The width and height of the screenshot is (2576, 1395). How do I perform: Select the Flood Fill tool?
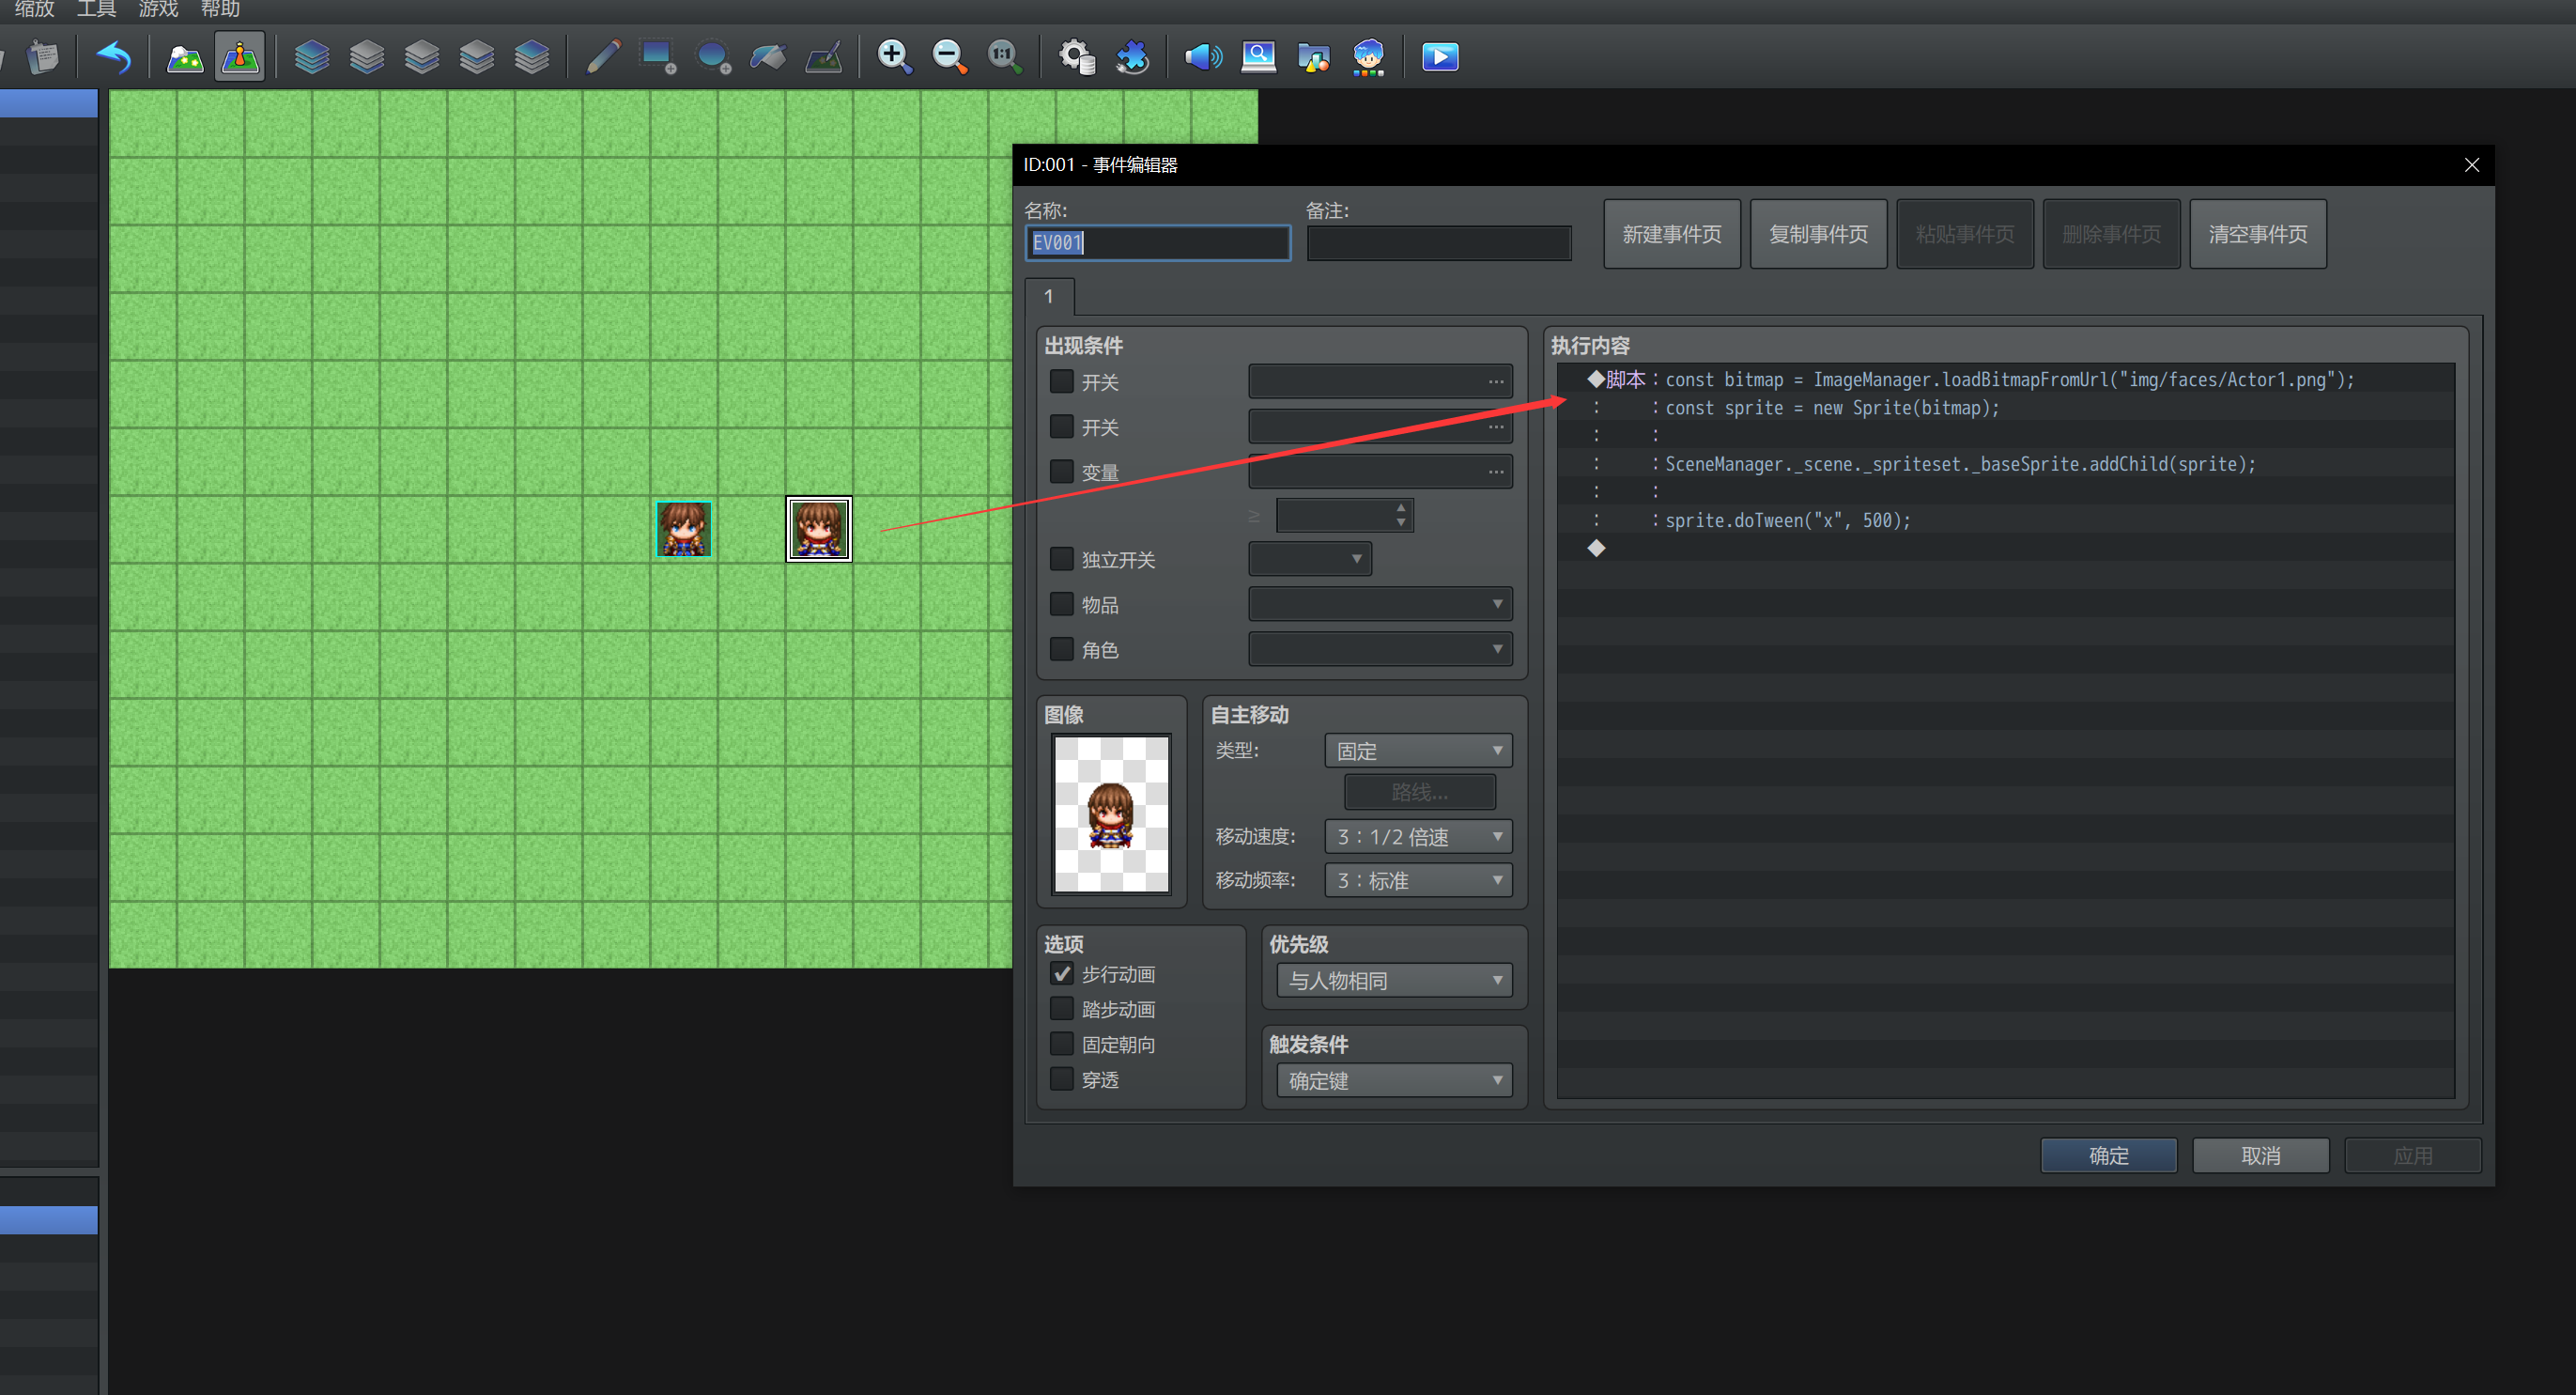tap(768, 57)
